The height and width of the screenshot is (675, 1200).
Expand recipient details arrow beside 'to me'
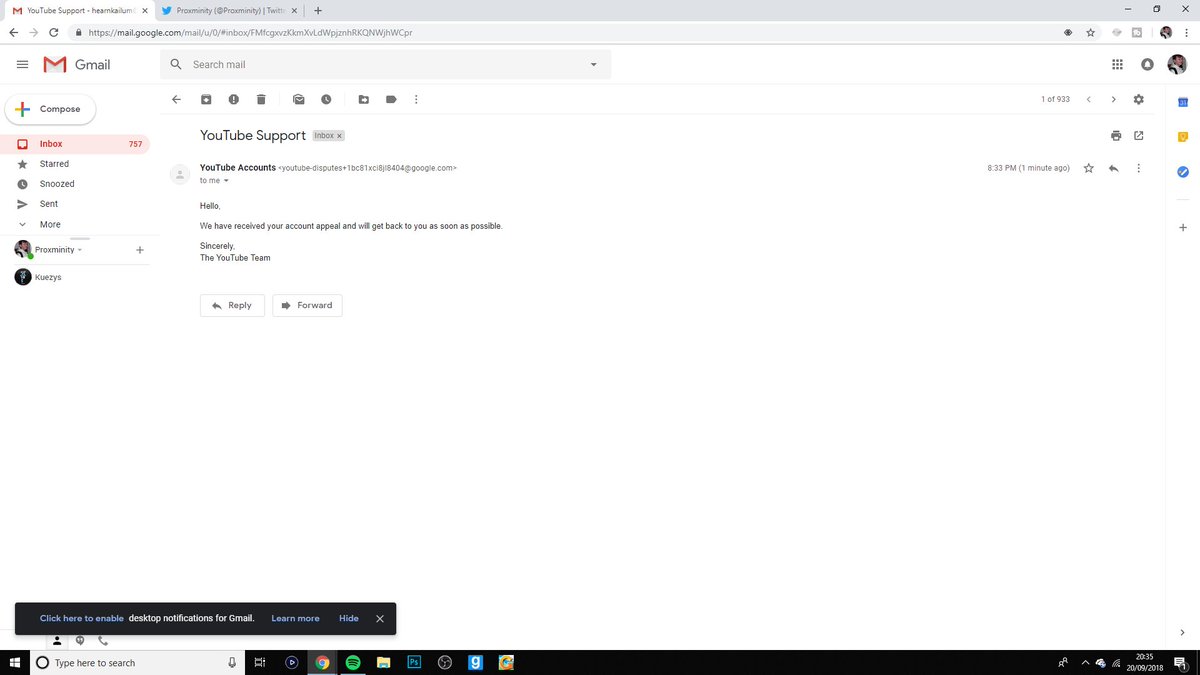coord(226,181)
